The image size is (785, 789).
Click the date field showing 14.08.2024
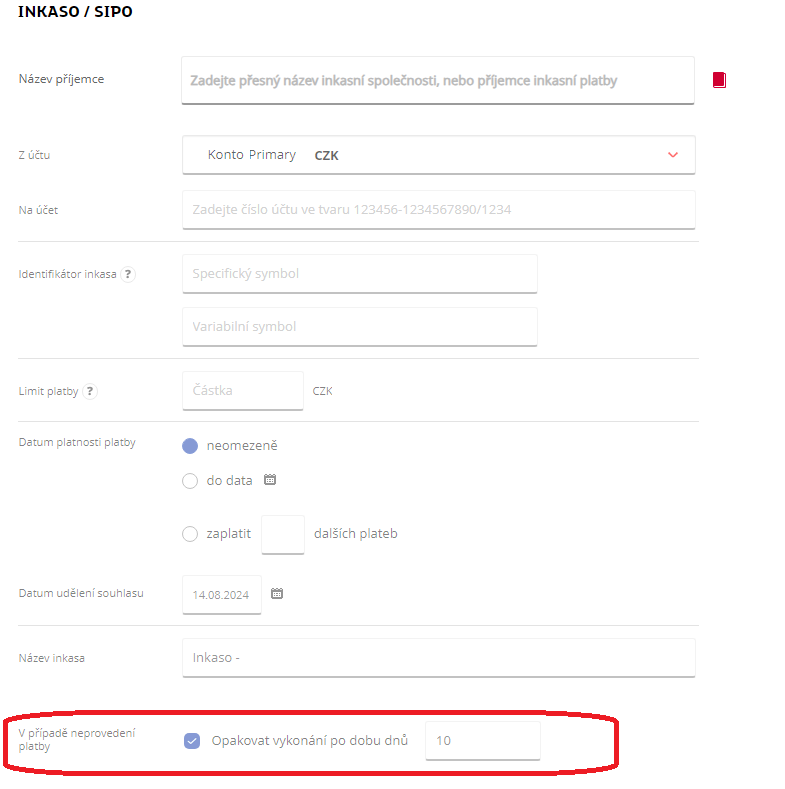(221, 594)
